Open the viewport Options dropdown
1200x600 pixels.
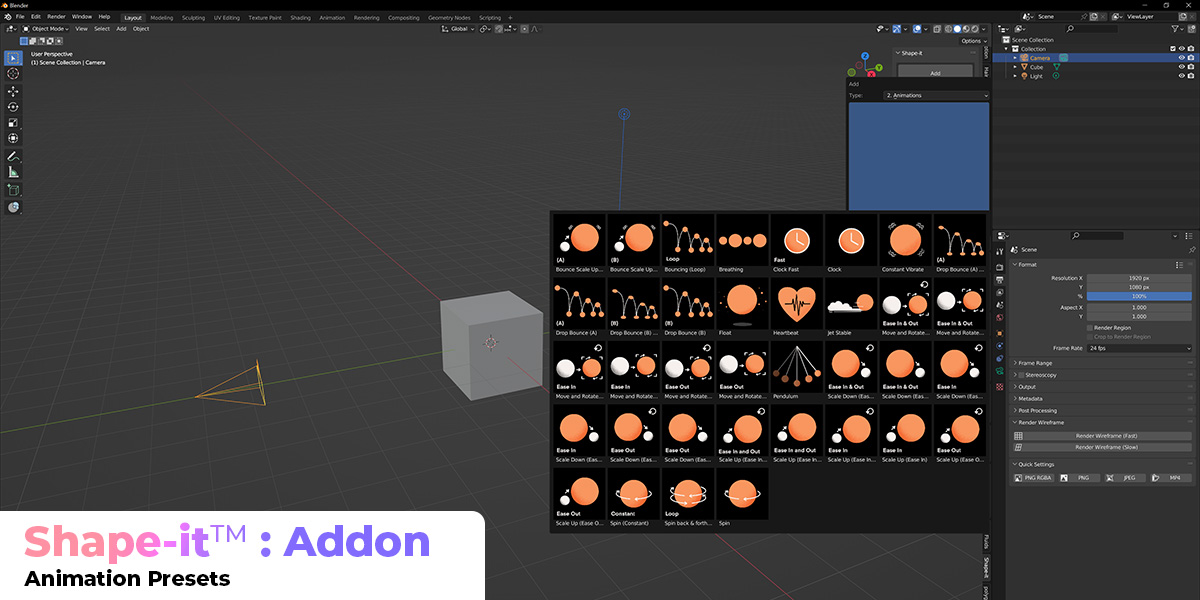click(973, 41)
